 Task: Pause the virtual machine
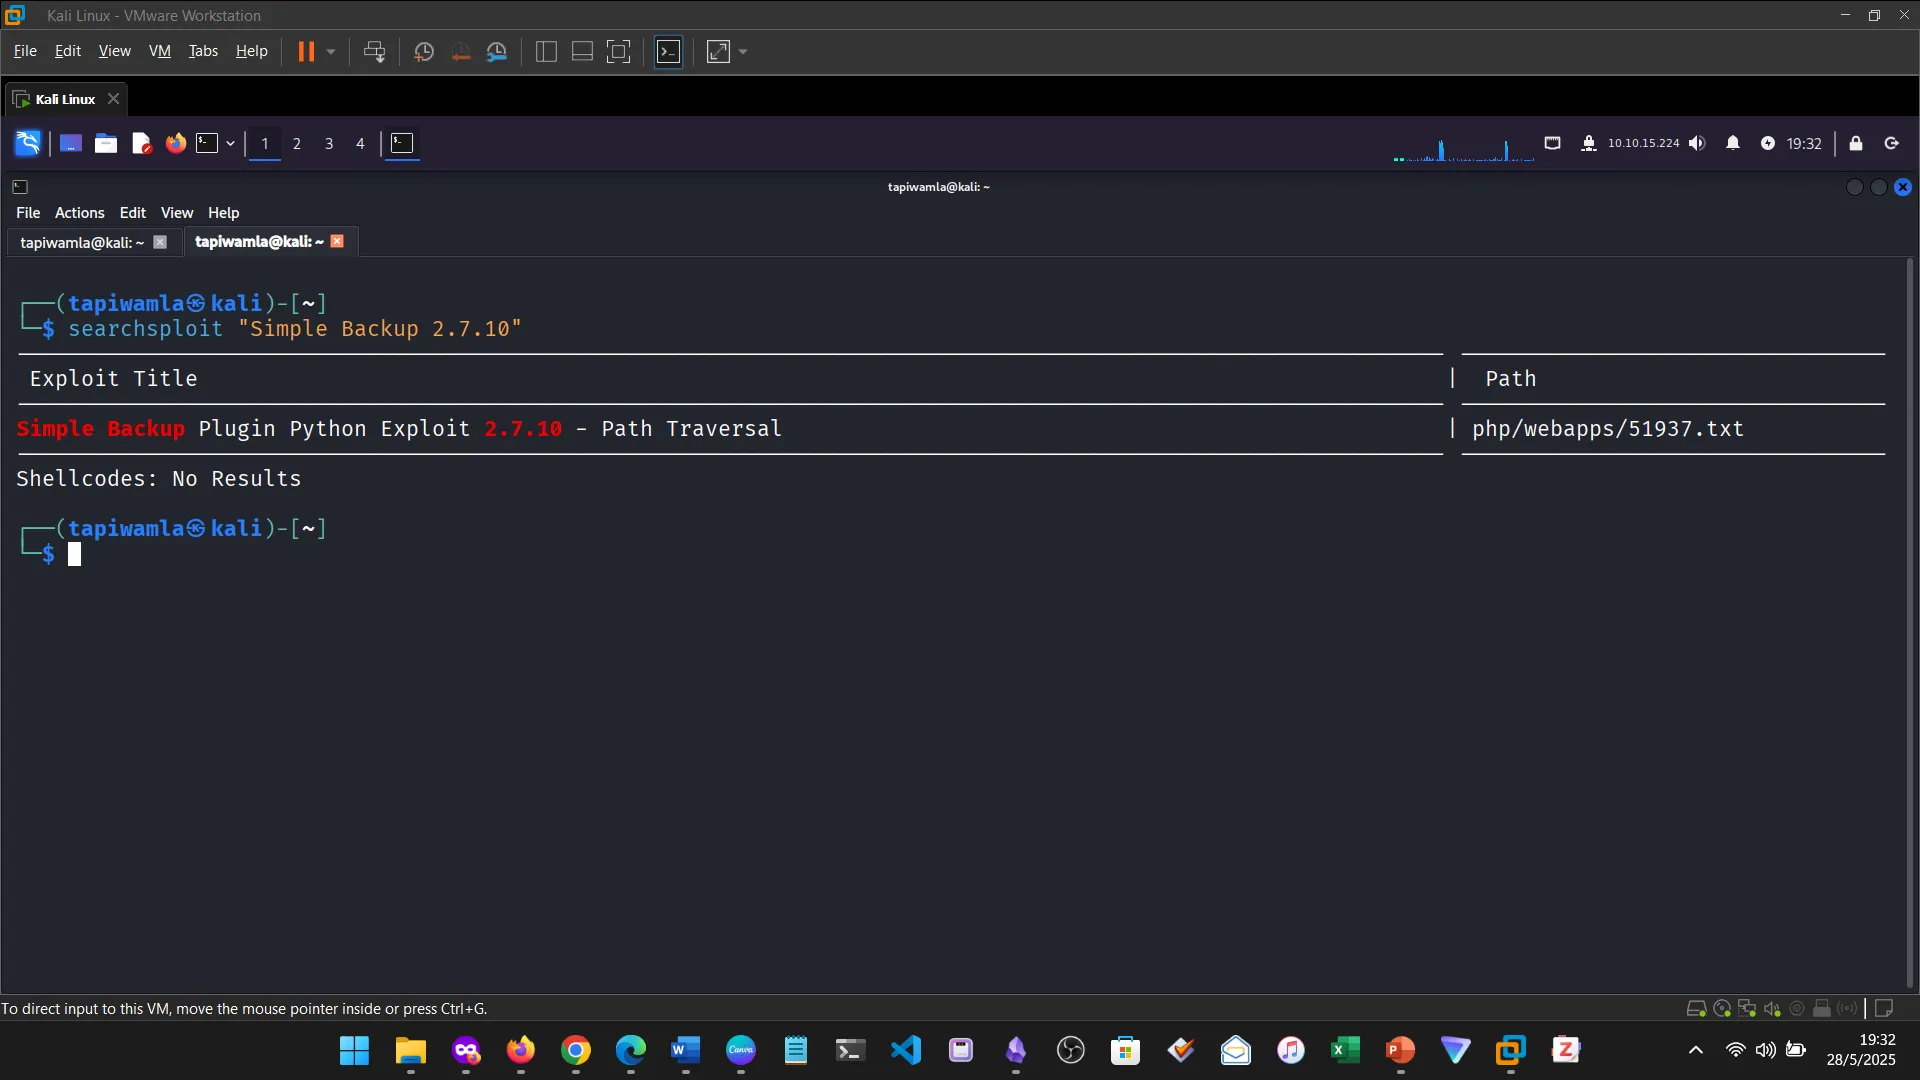[306, 51]
